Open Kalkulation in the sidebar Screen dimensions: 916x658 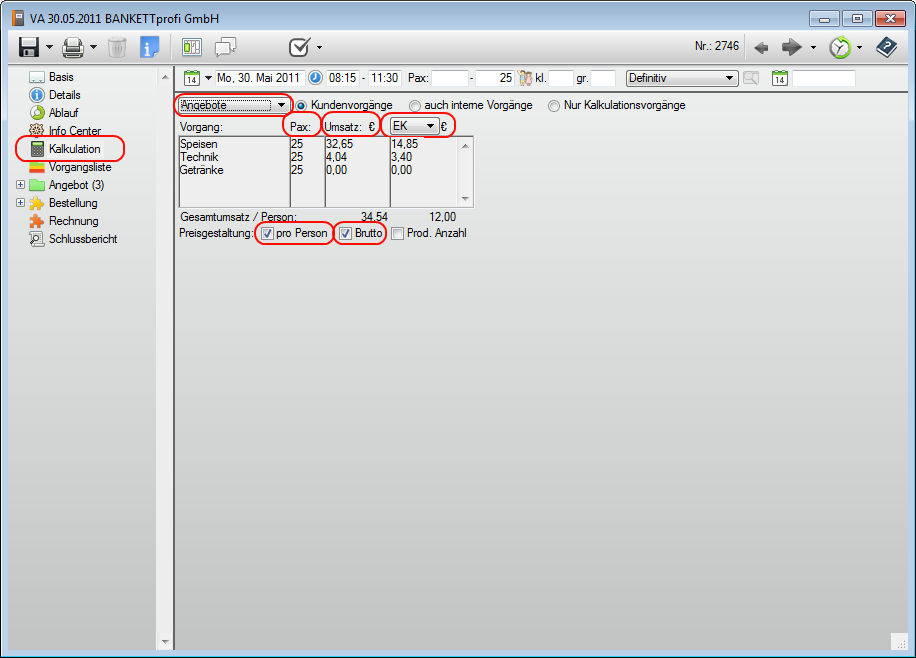(74, 149)
